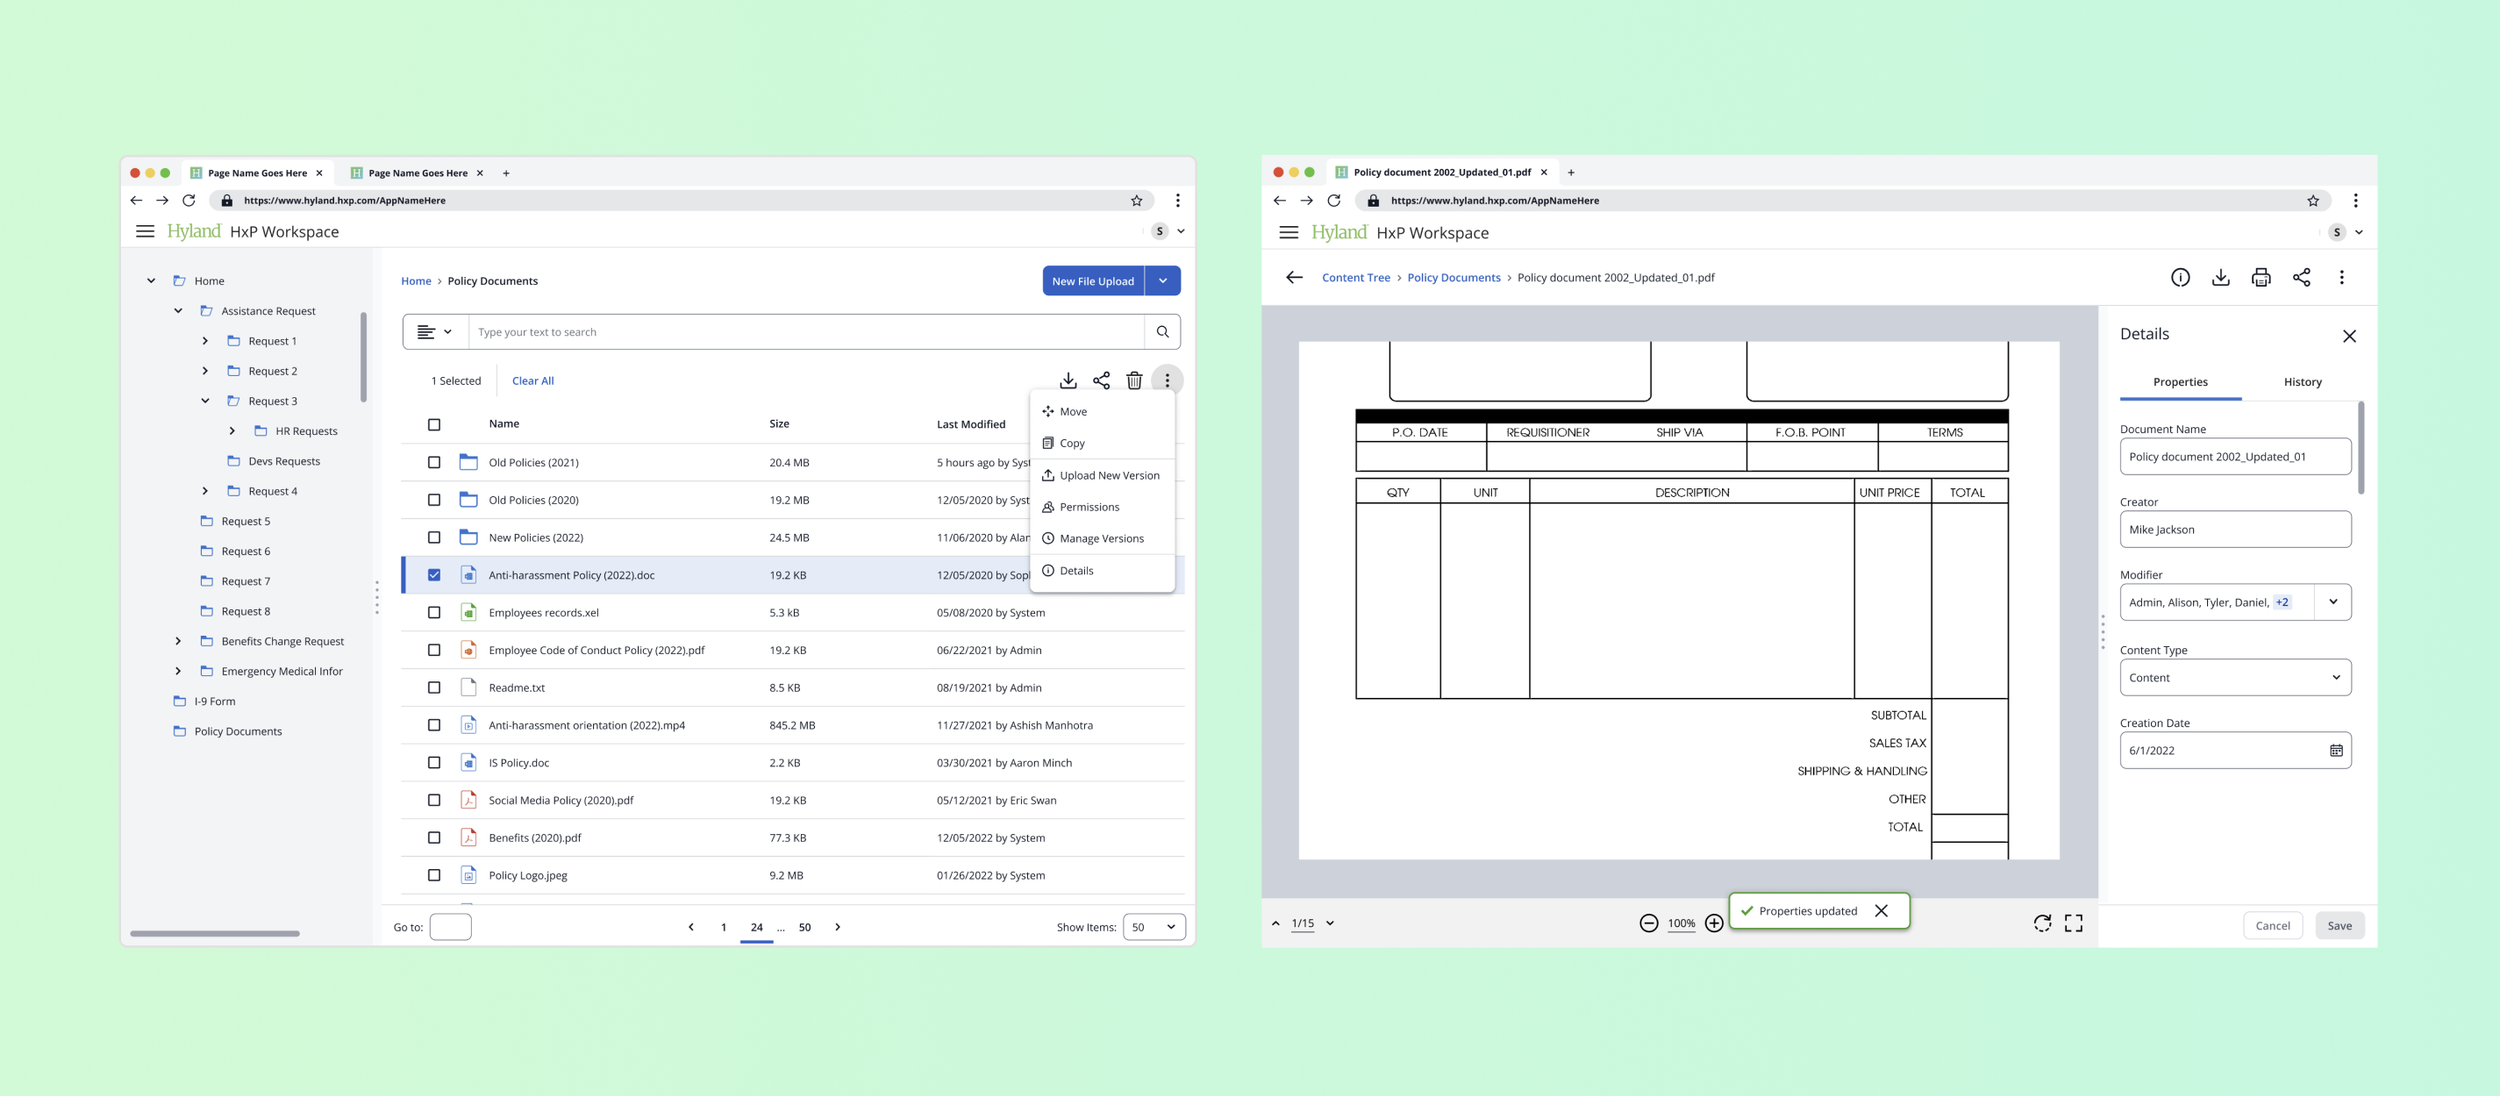Open Show Items count dropdown
The width and height of the screenshot is (2500, 1096).
[x=1153, y=927]
